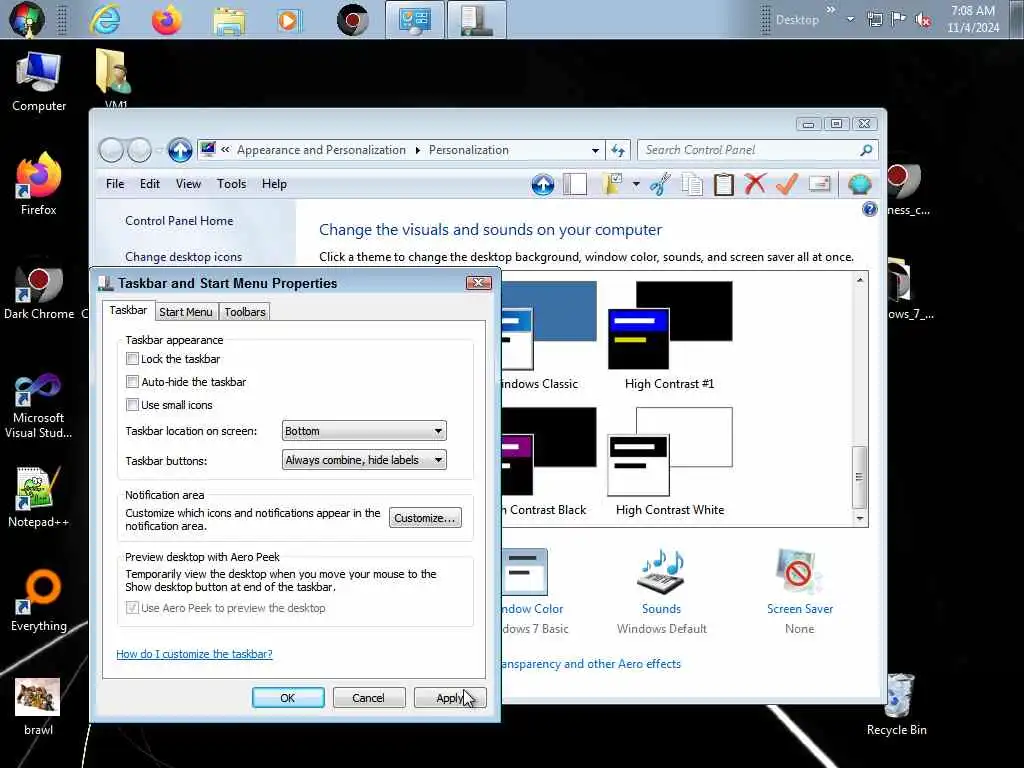Image resolution: width=1024 pixels, height=768 pixels.
Task: Click the volume tray icon
Action: coord(923,20)
